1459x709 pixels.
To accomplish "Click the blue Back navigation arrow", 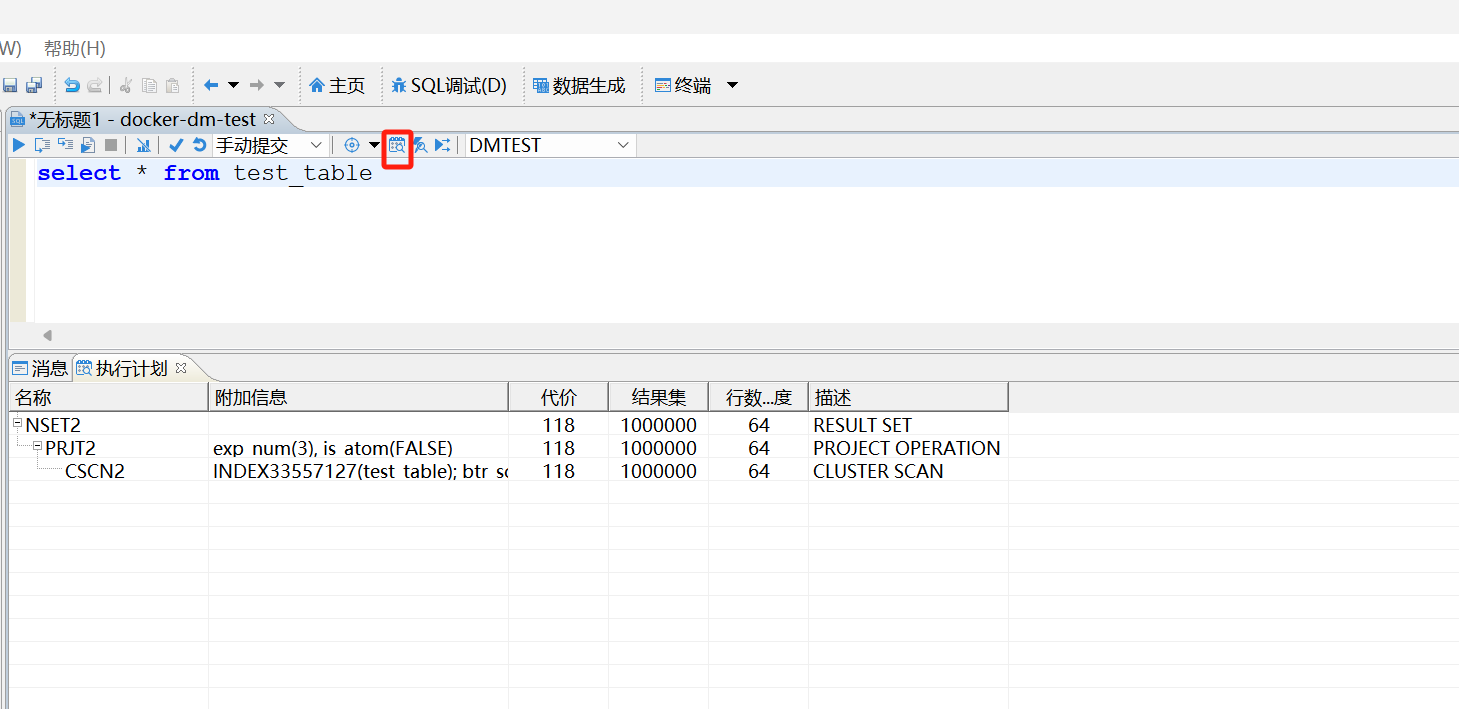I will [x=211, y=86].
